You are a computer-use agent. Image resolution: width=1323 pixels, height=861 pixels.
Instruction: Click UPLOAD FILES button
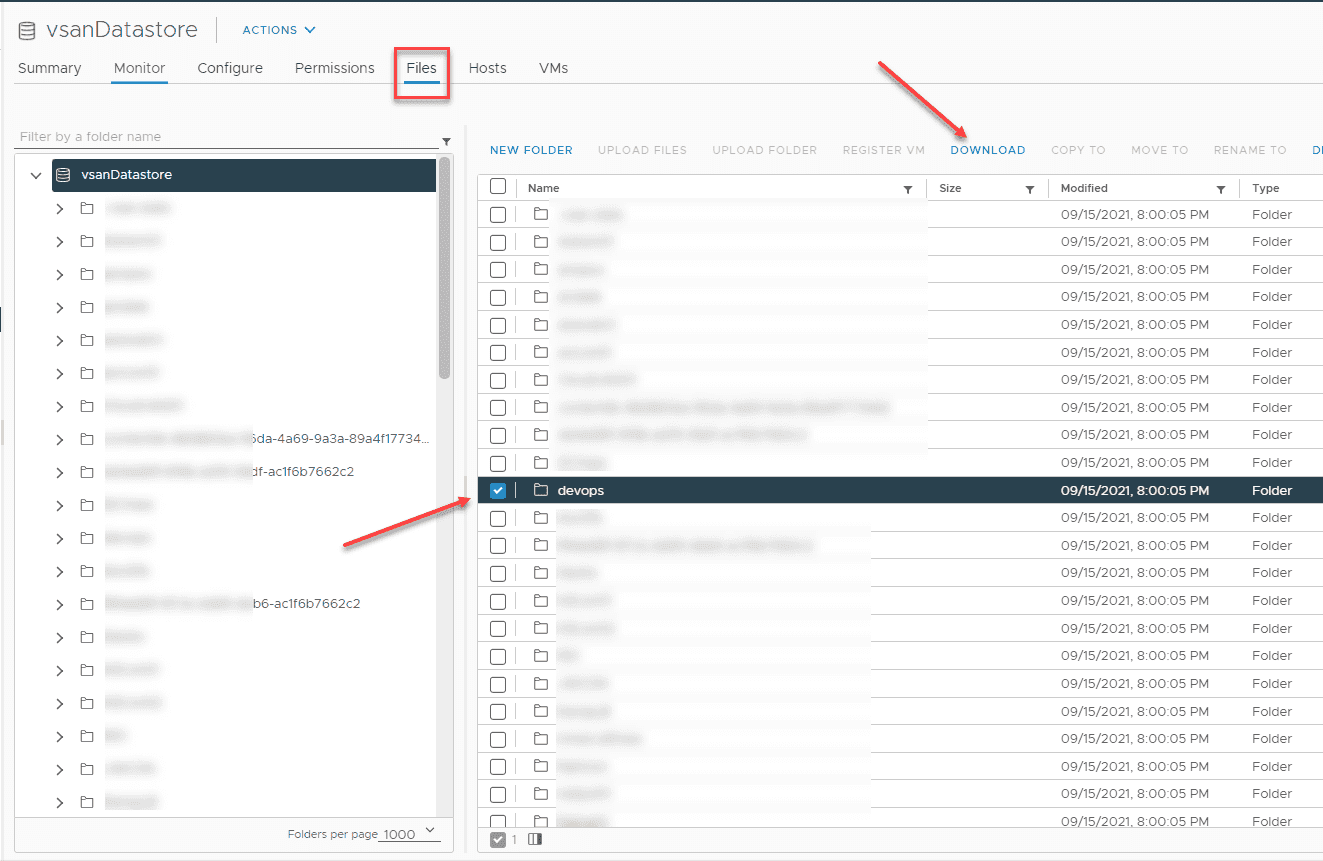click(642, 150)
